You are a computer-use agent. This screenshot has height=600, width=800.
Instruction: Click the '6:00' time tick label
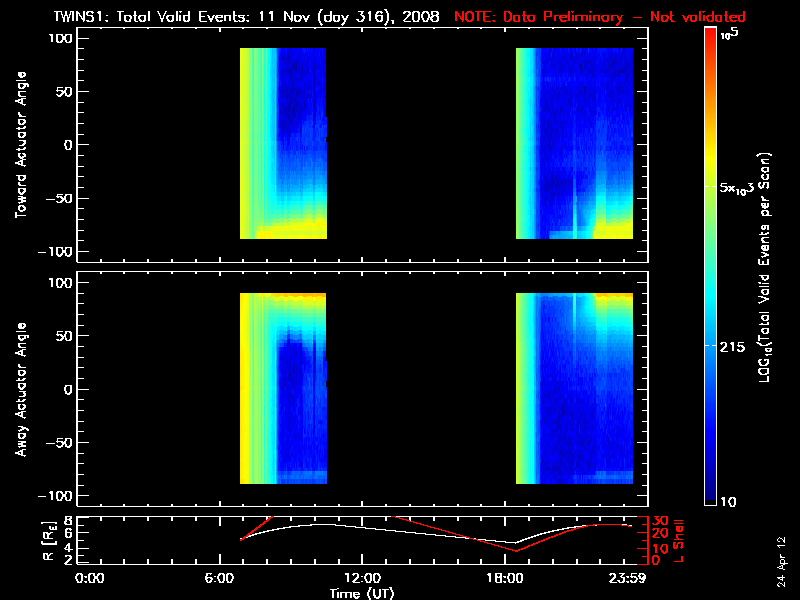pyautogui.click(x=219, y=579)
